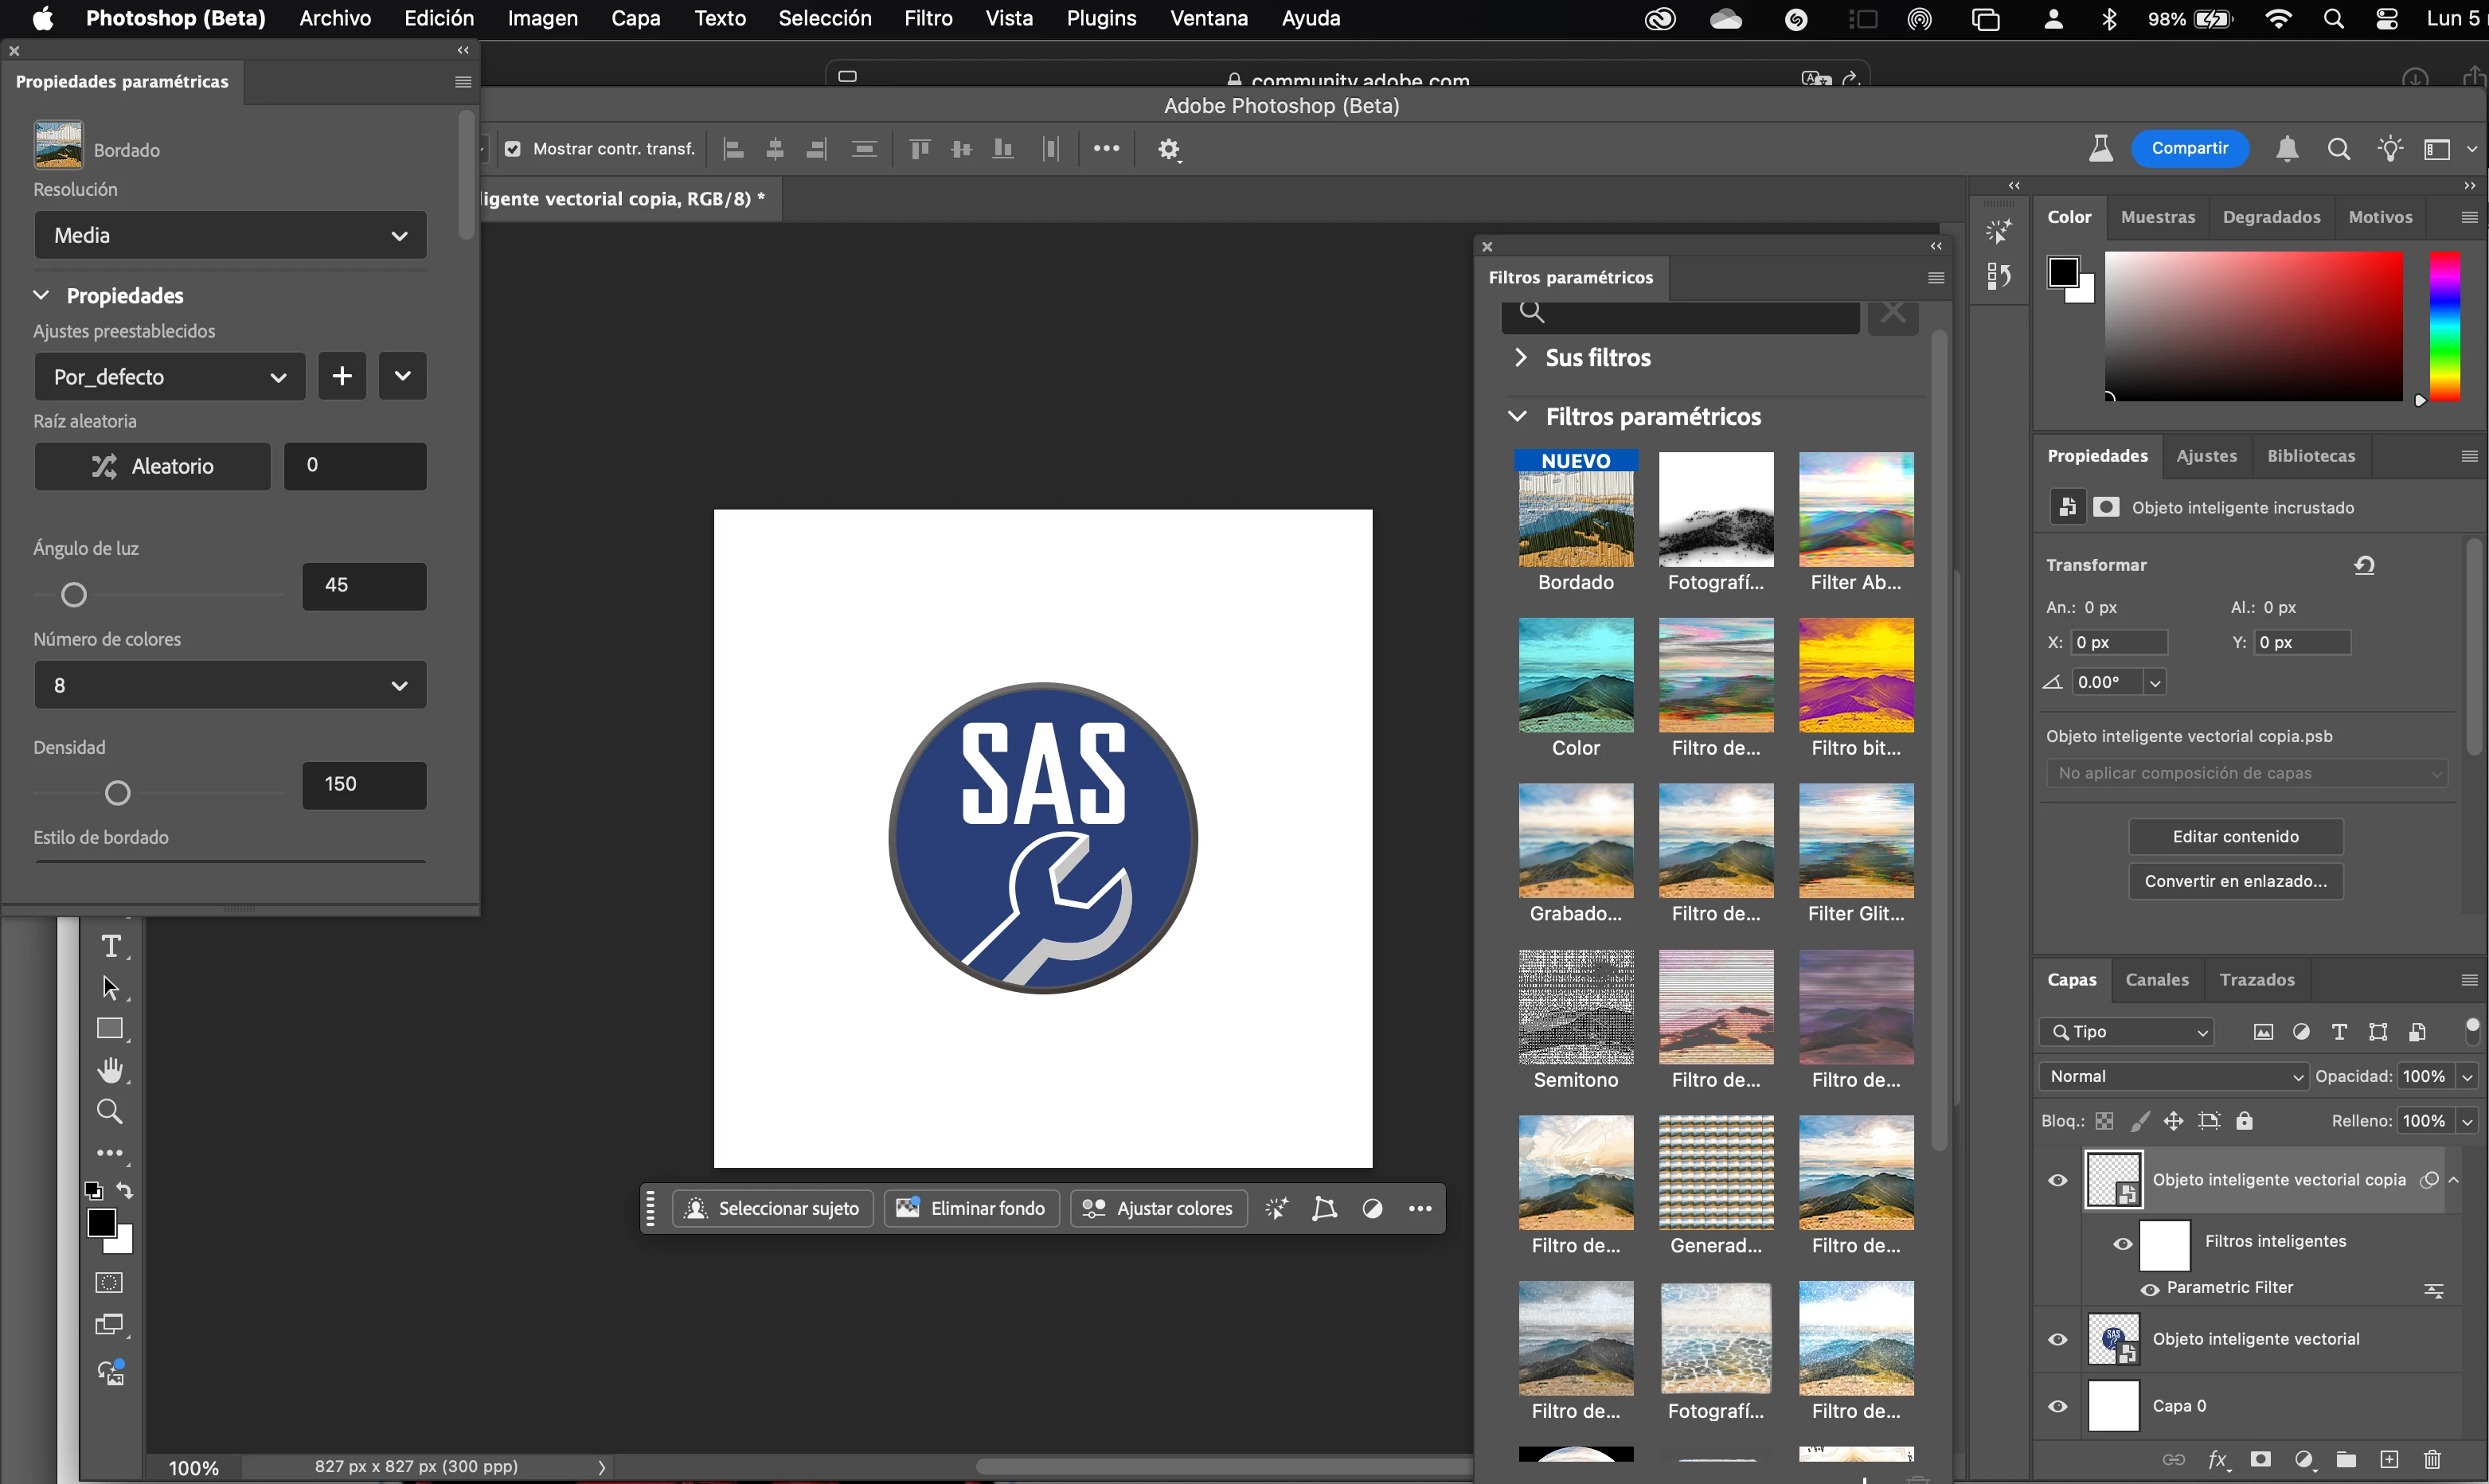This screenshot has height=1484, width=2489.
Task: Hide the Capa 0 layer
Action: [x=2058, y=1406]
